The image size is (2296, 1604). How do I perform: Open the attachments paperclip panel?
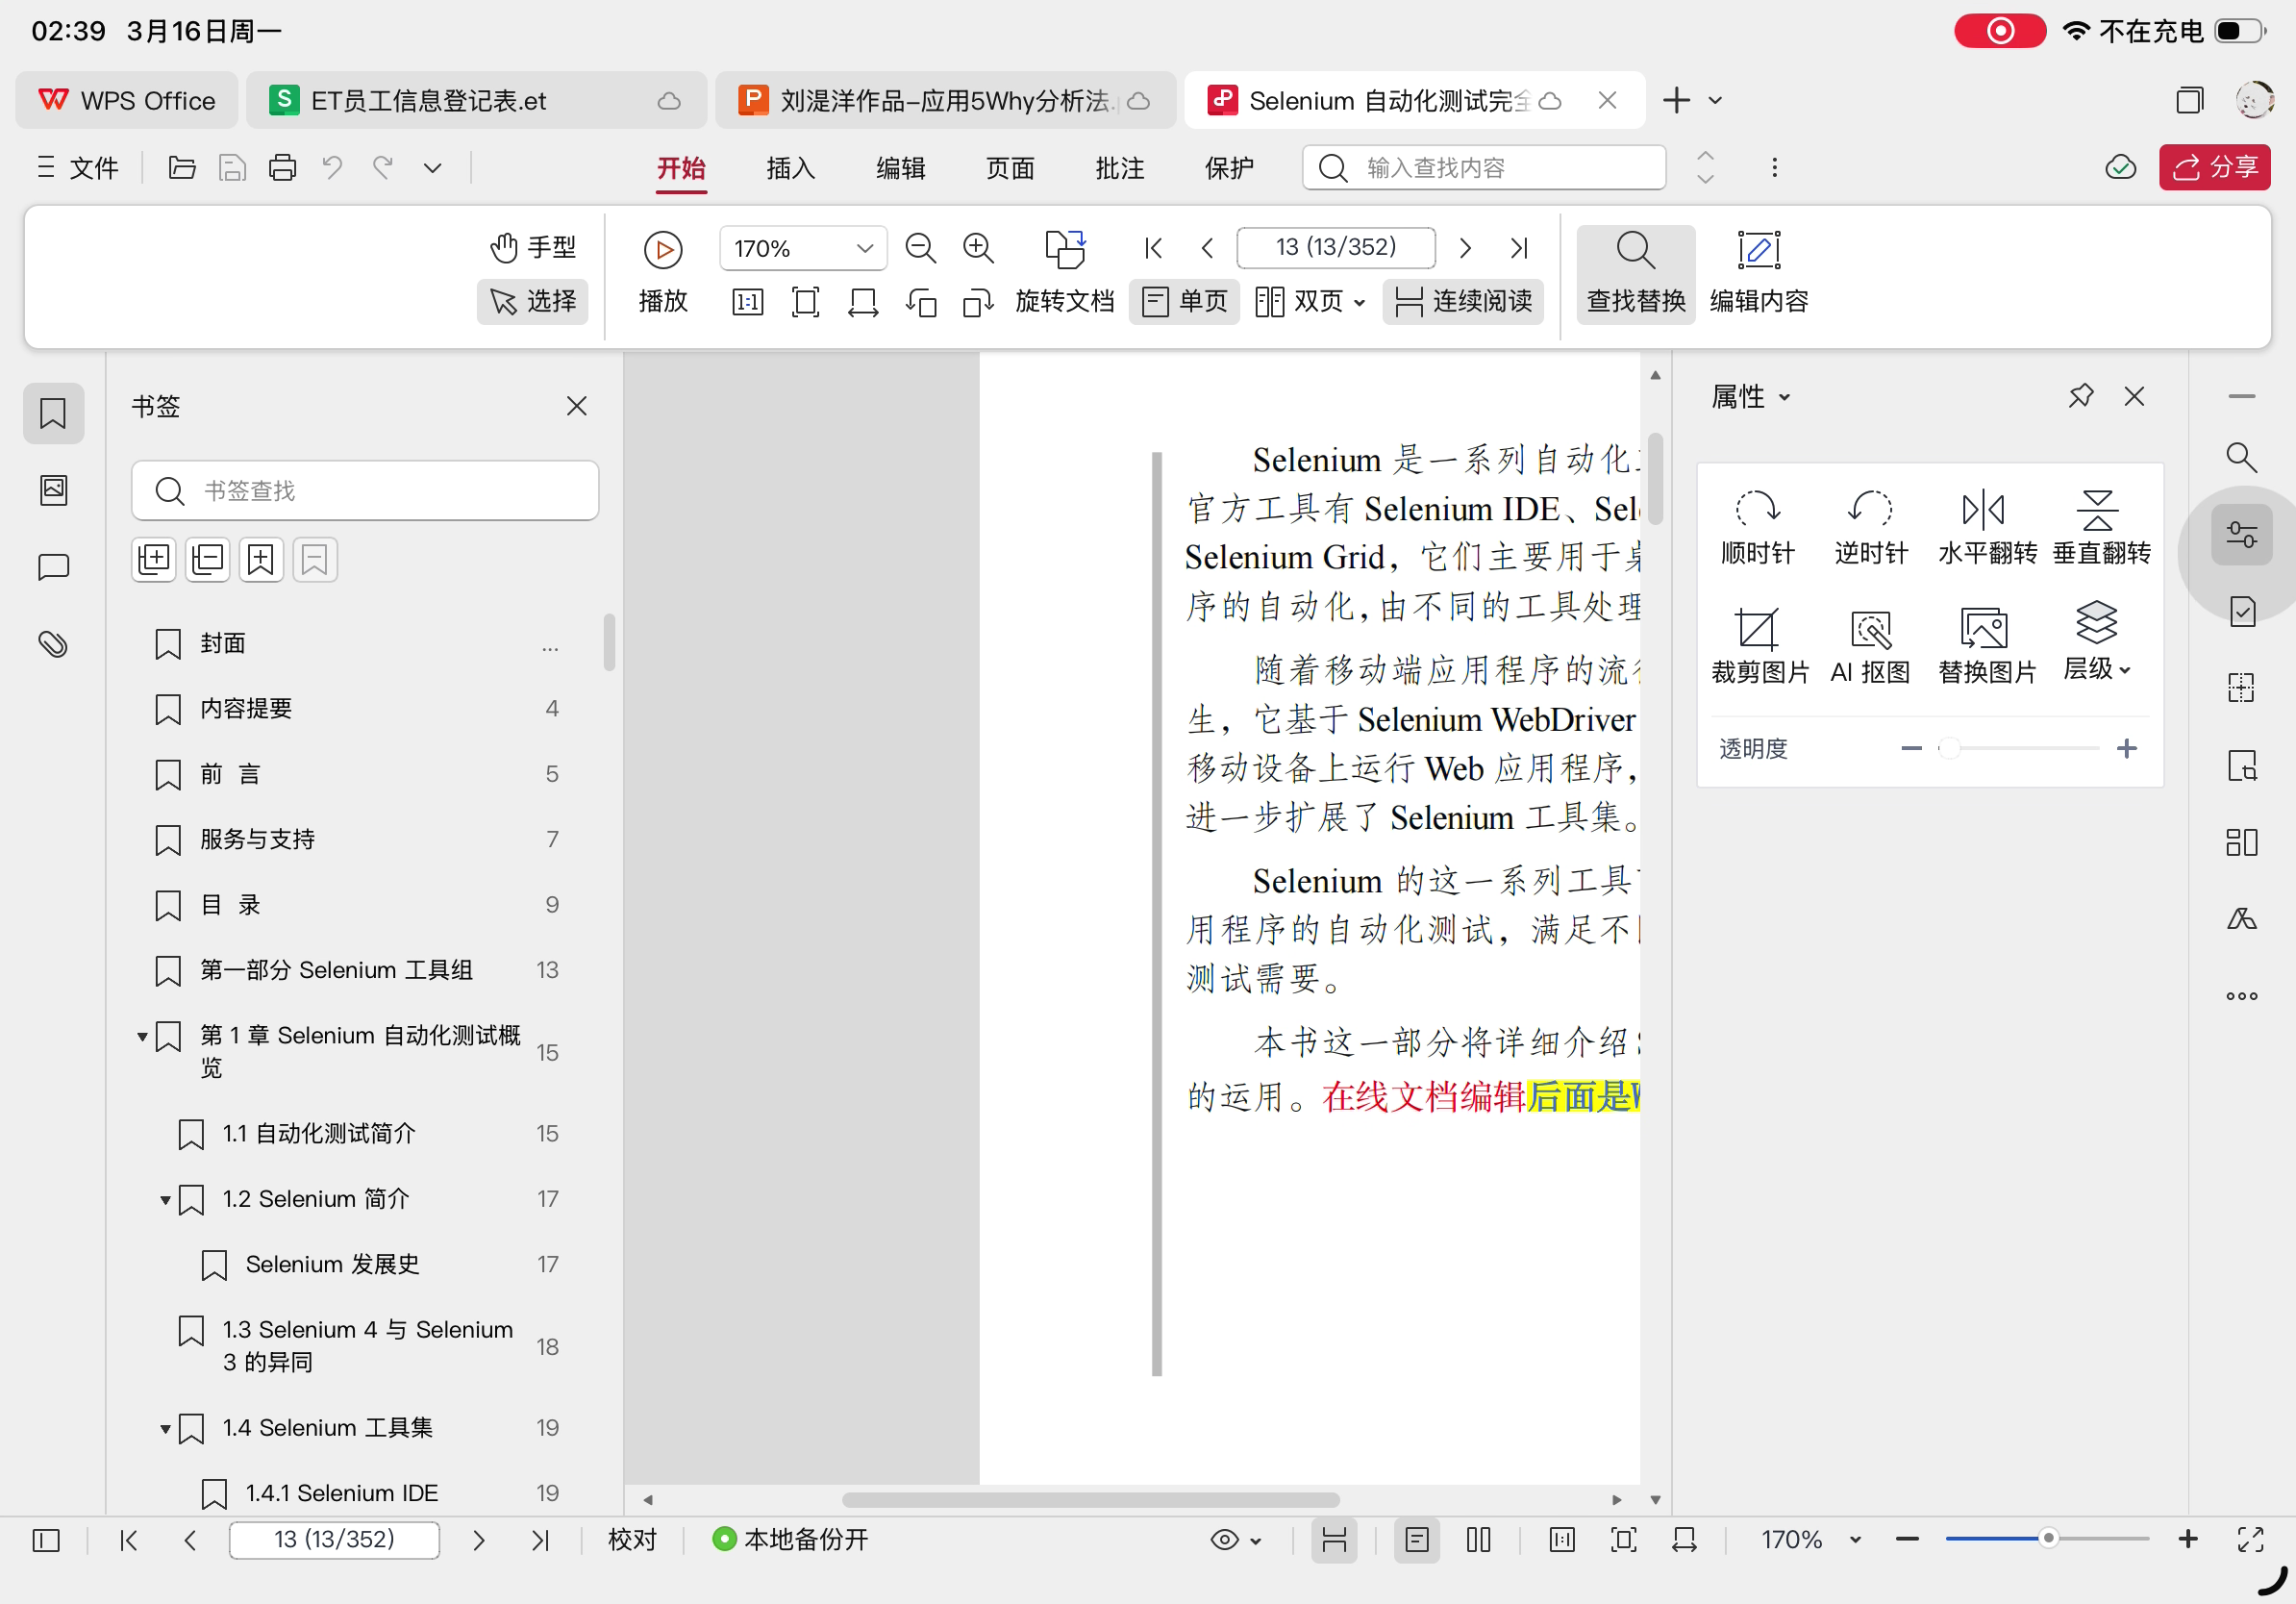click(x=53, y=644)
